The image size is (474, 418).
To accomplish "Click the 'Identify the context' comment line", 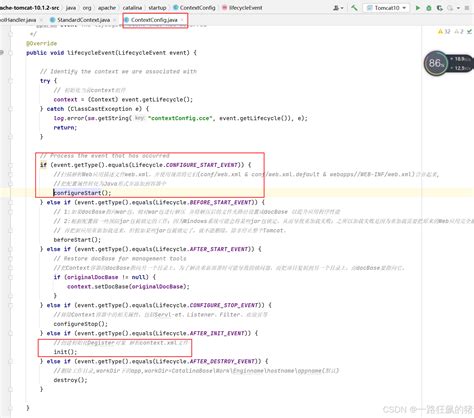I will [118, 71].
